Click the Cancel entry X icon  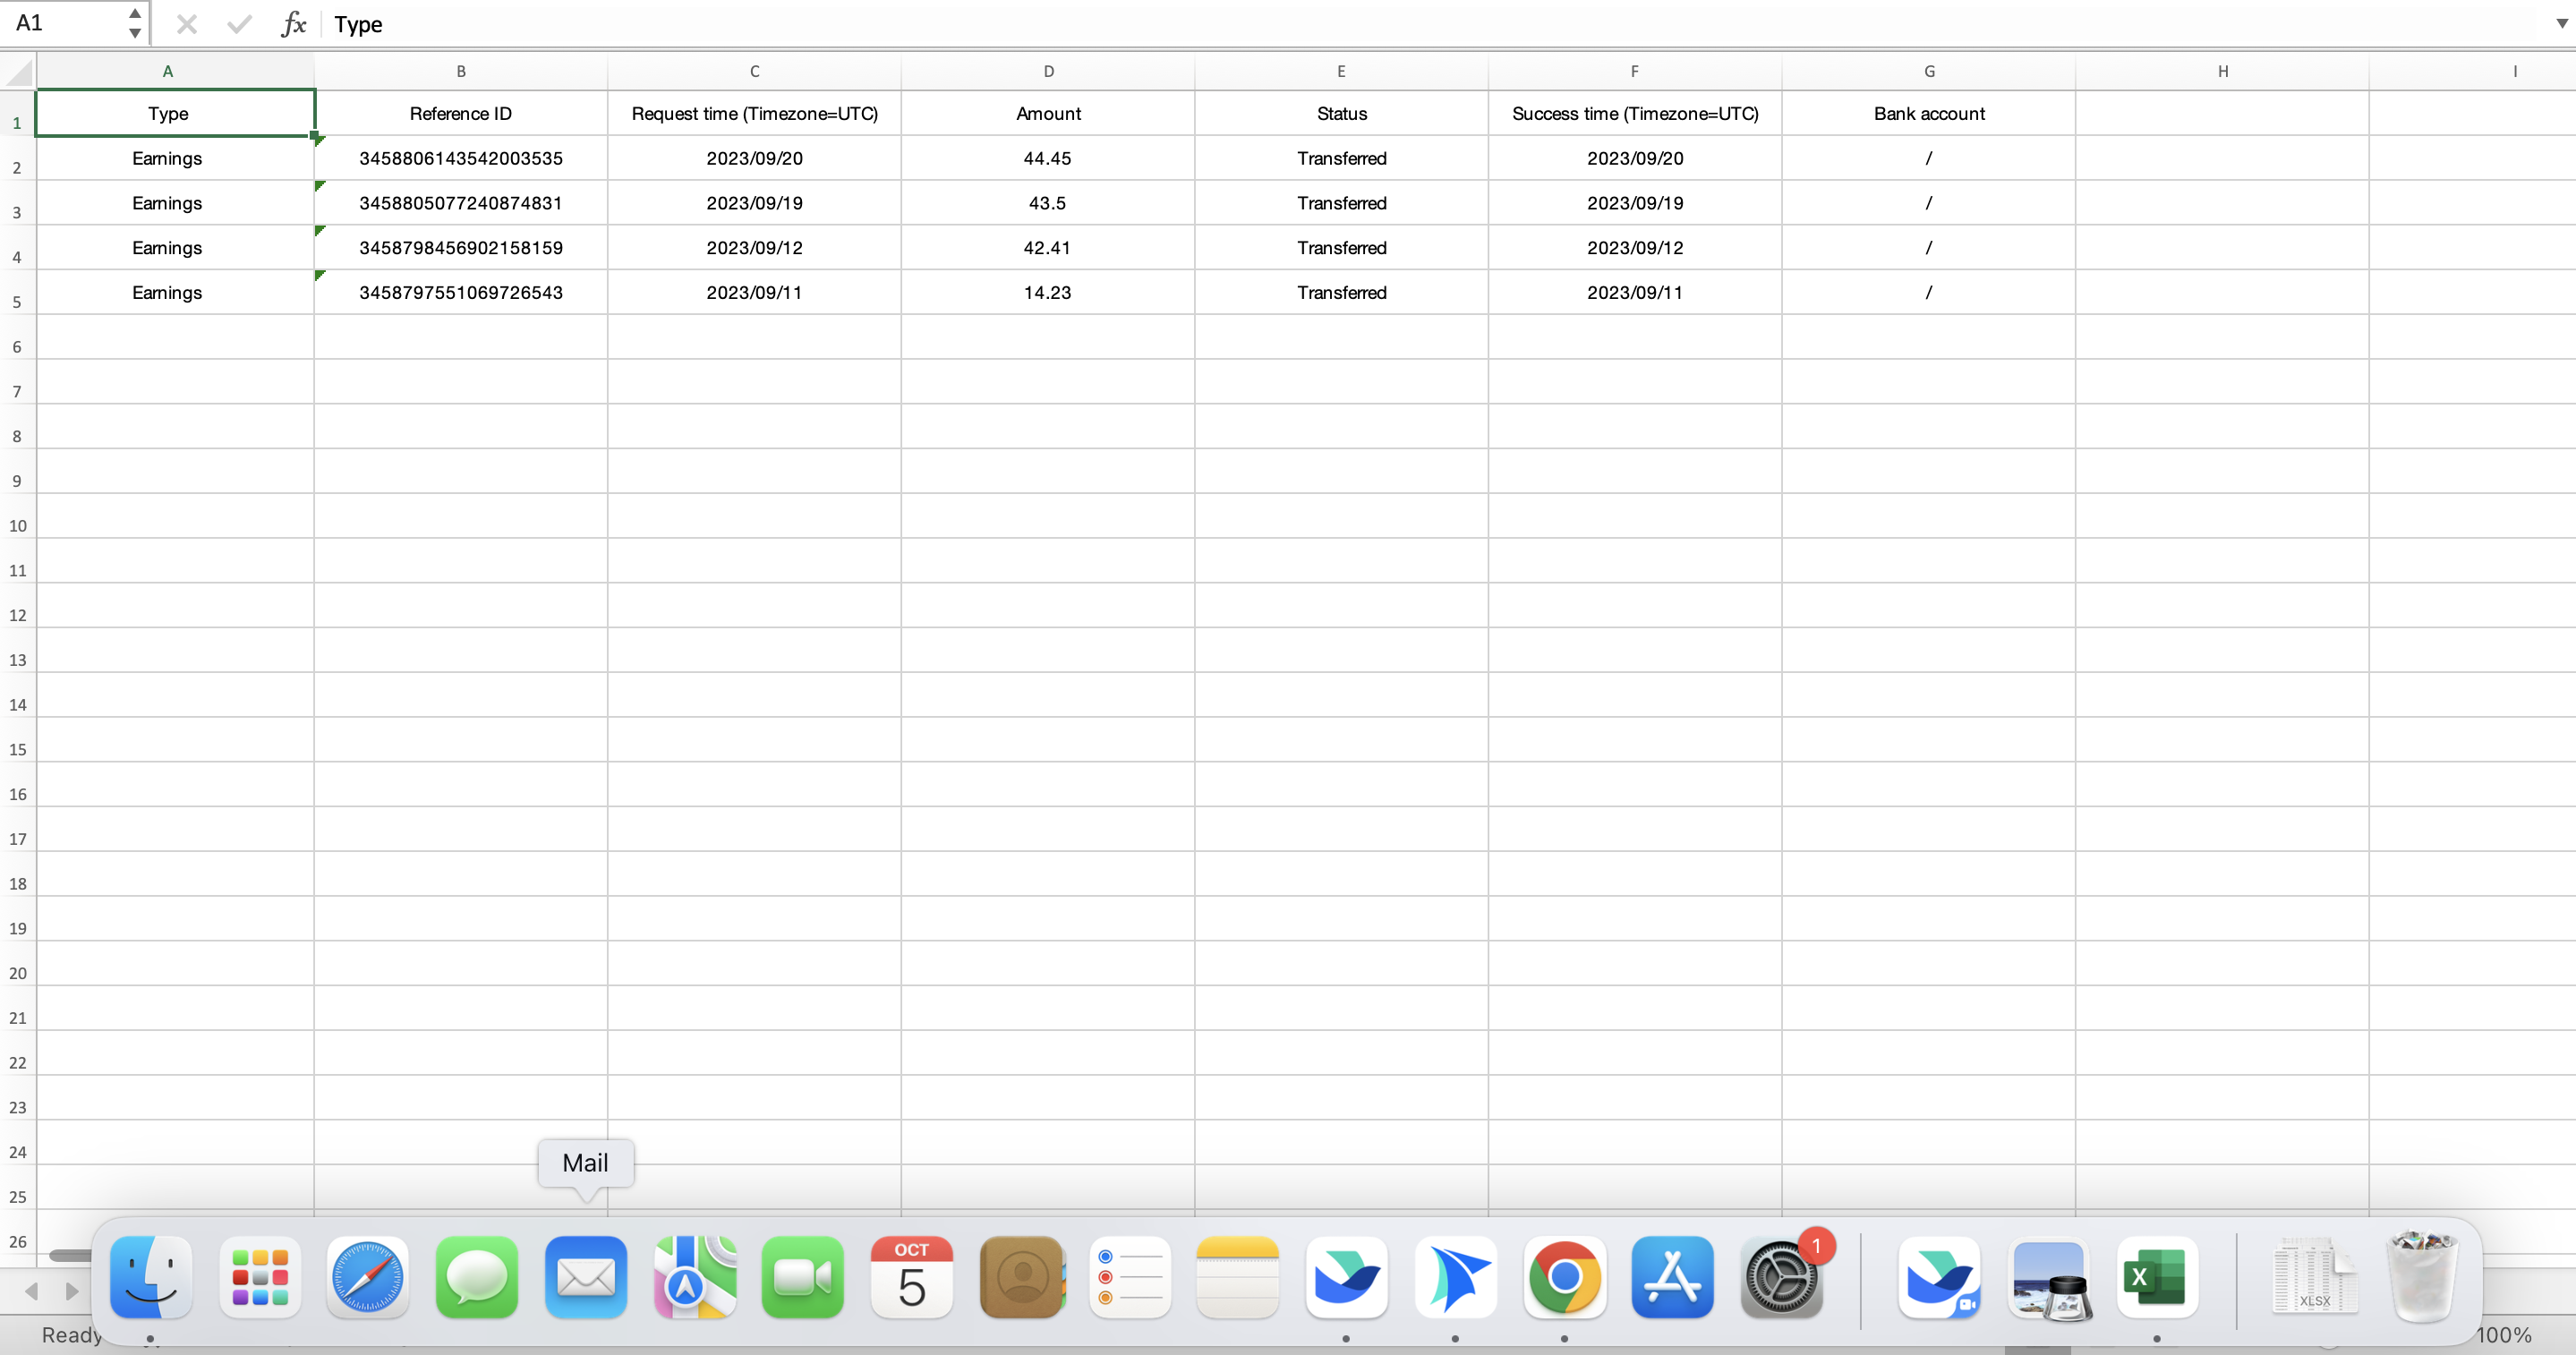tap(187, 24)
